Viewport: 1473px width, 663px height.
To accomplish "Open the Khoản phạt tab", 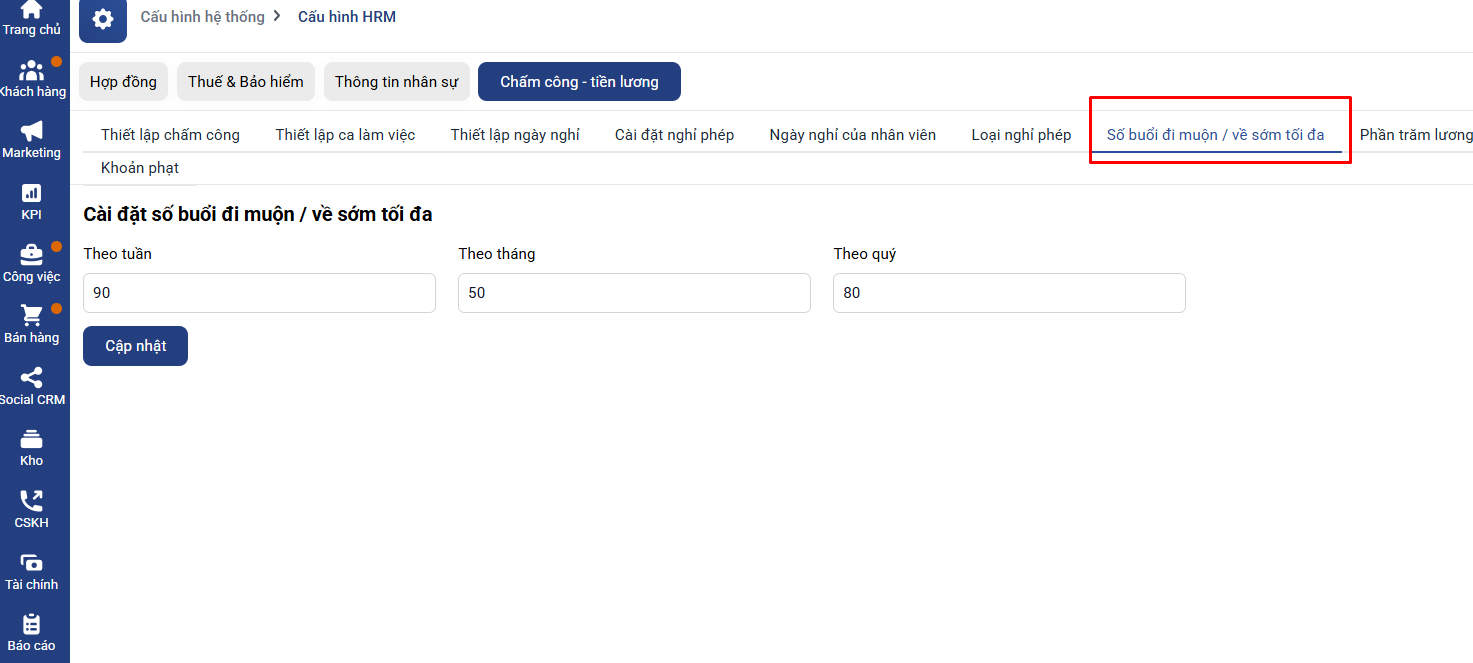I will click(140, 168).
